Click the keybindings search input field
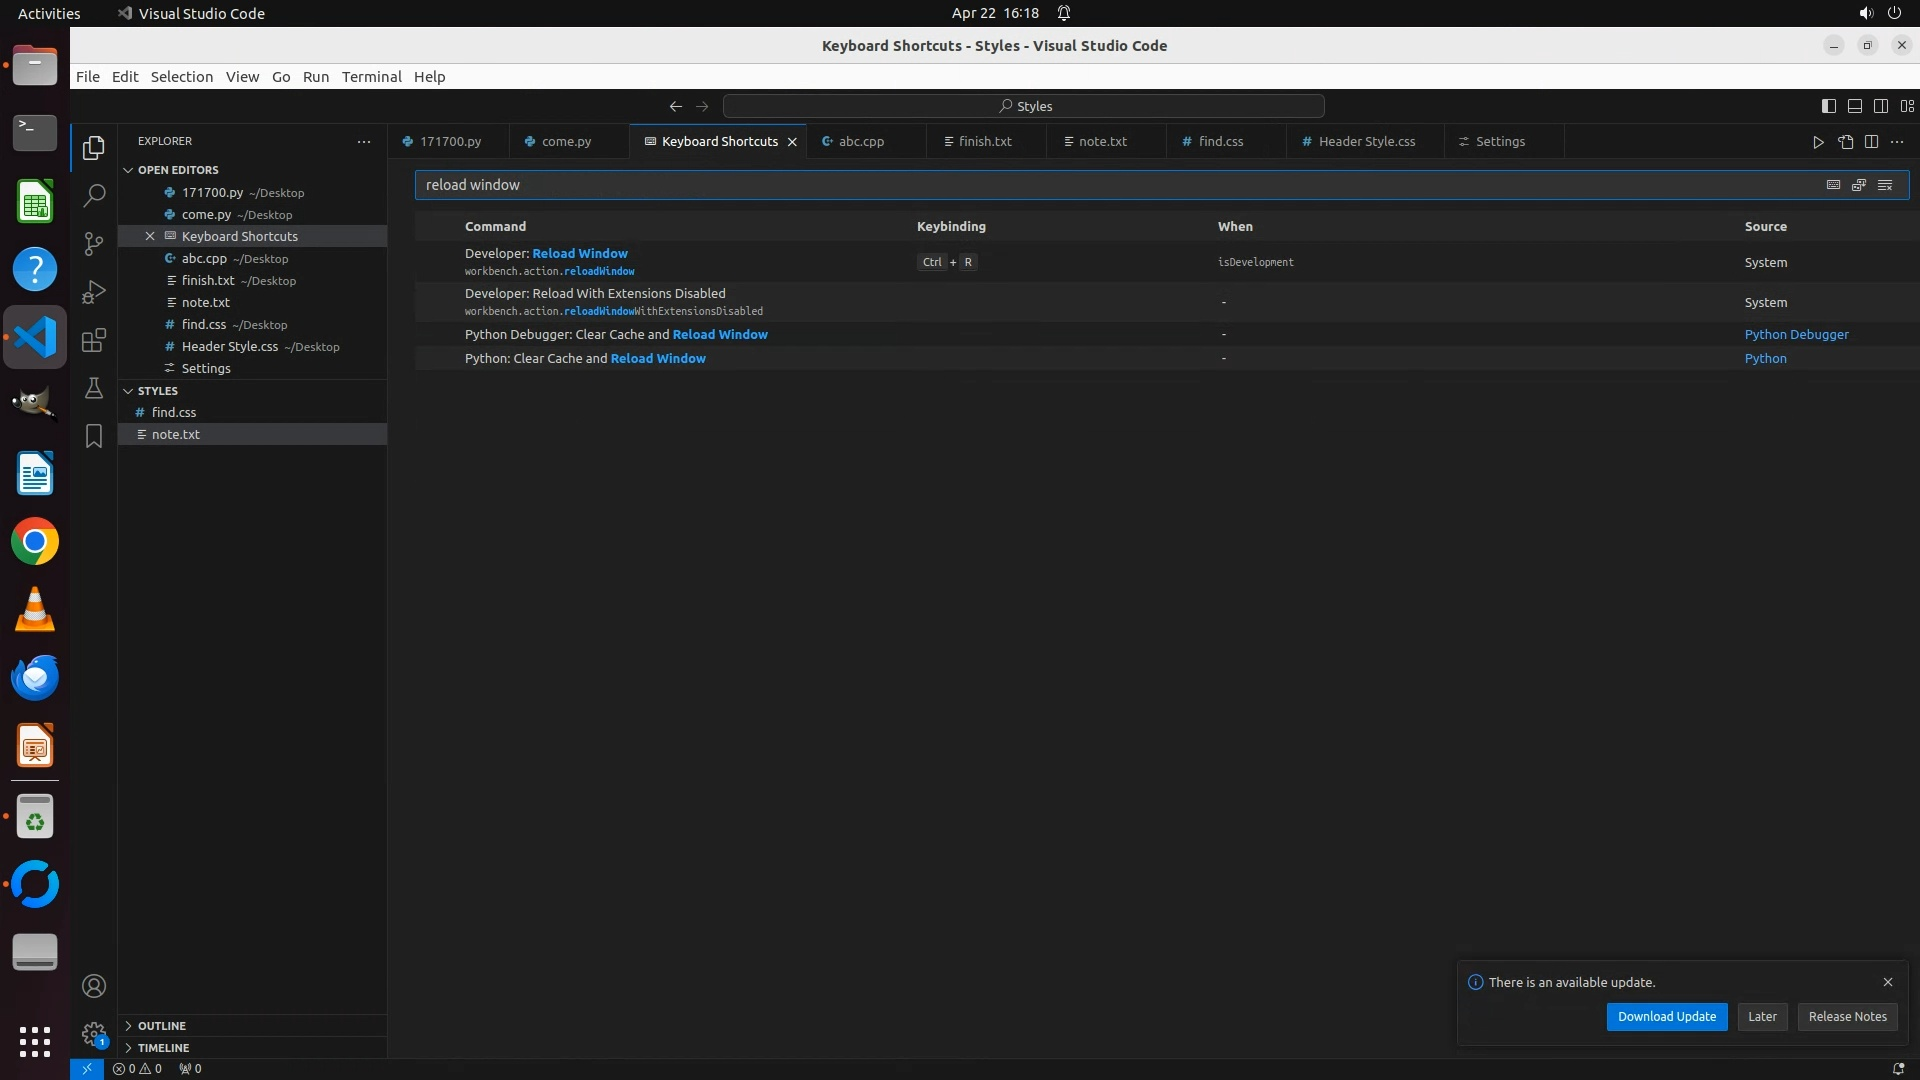 pos(1100,185)
